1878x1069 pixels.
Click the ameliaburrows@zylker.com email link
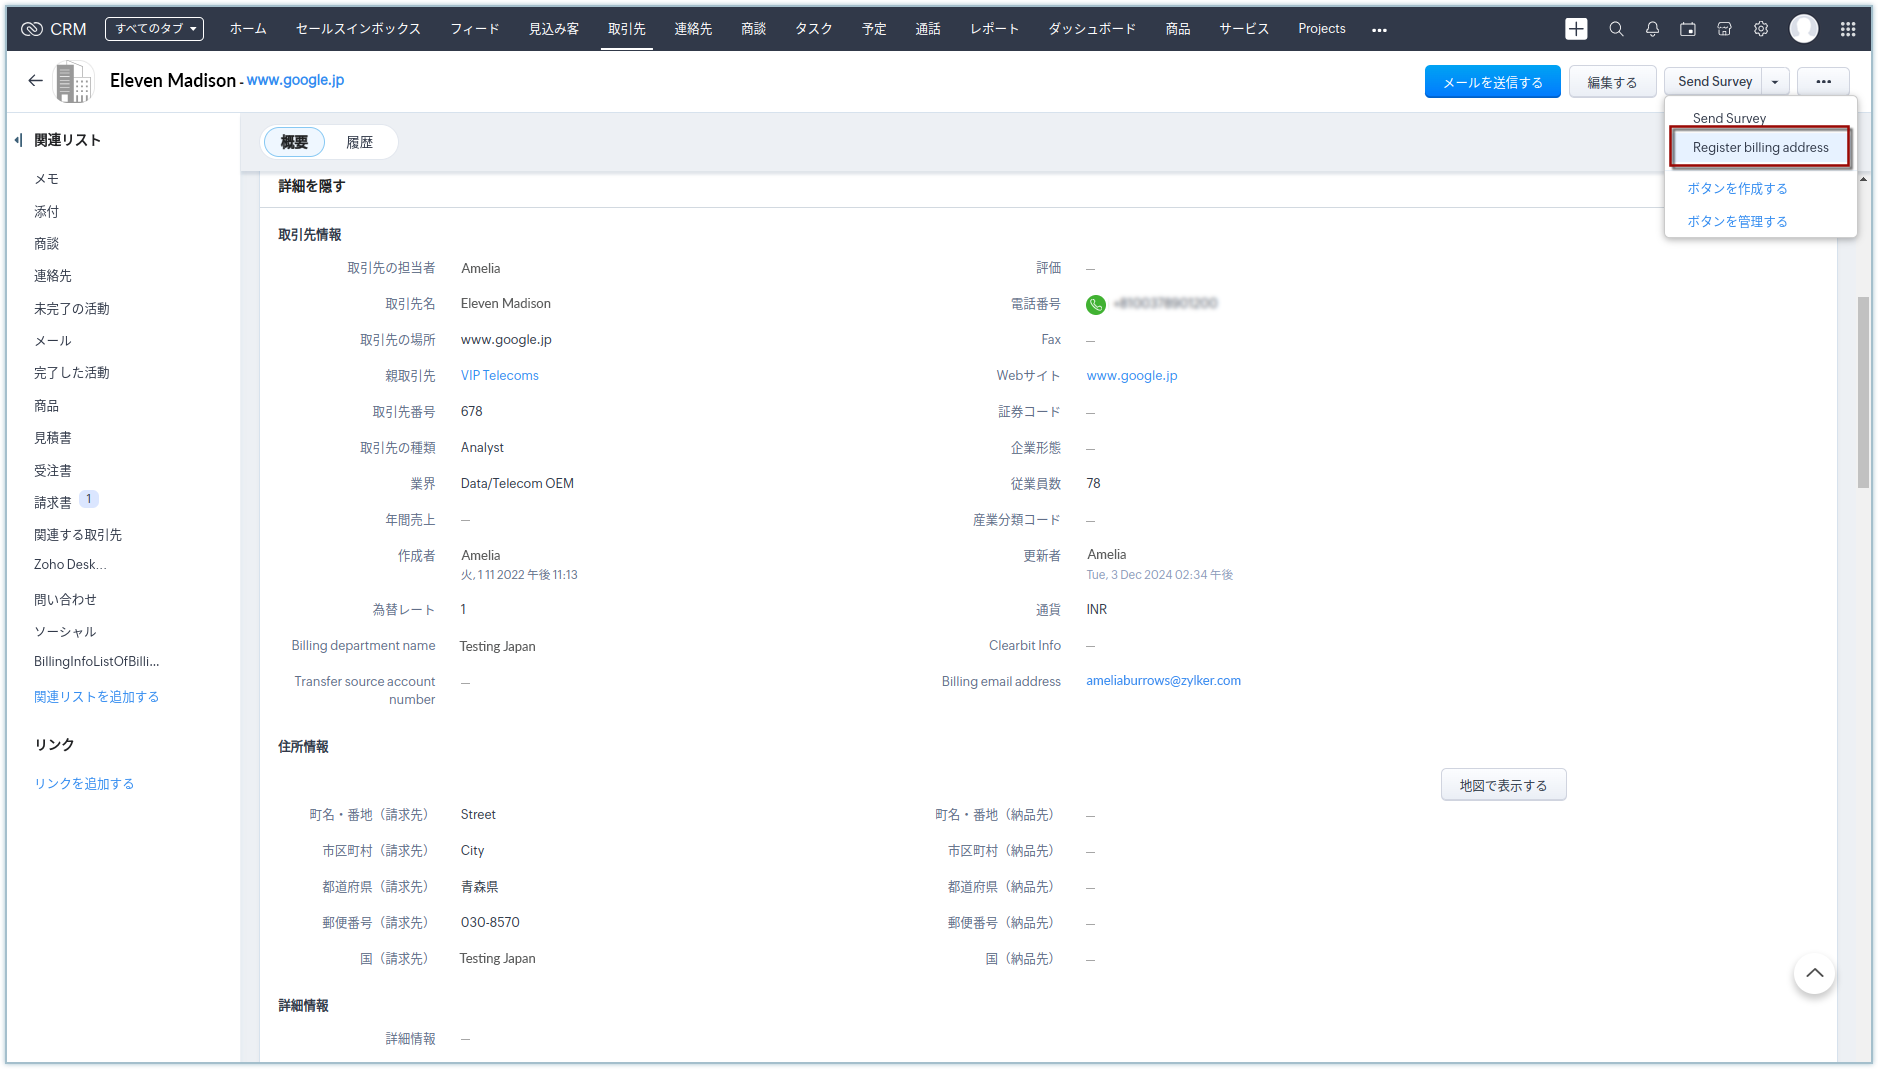point(1163,681)
